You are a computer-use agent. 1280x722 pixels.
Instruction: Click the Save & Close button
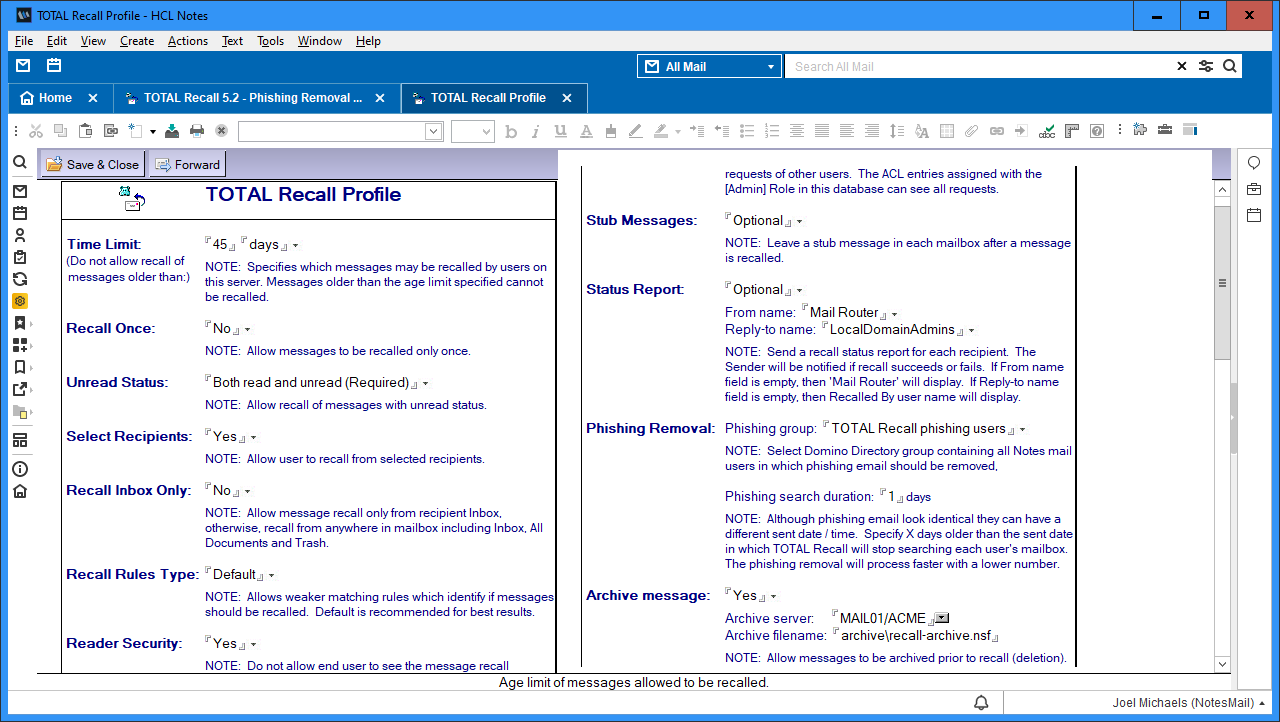coord(92,164)
